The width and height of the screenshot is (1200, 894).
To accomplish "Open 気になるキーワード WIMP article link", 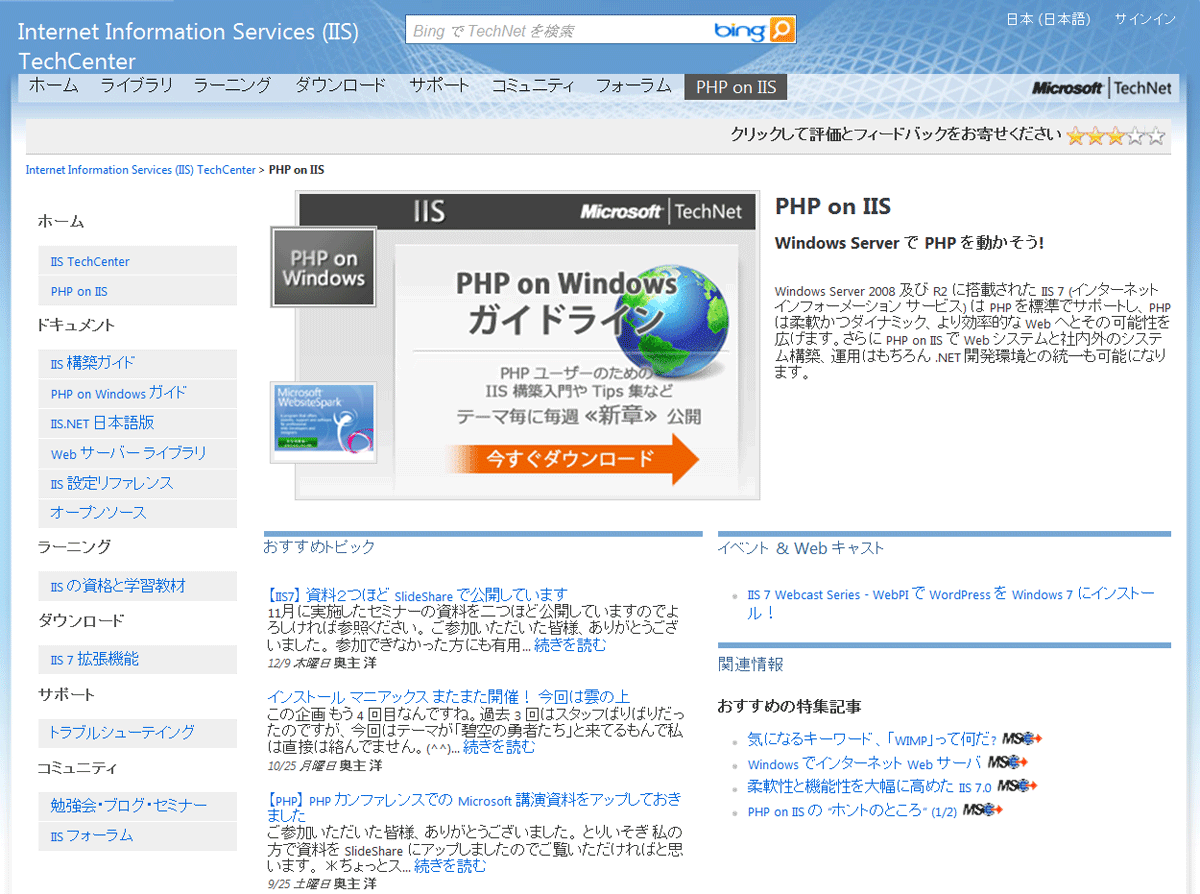I will click(x=871, y=740).
